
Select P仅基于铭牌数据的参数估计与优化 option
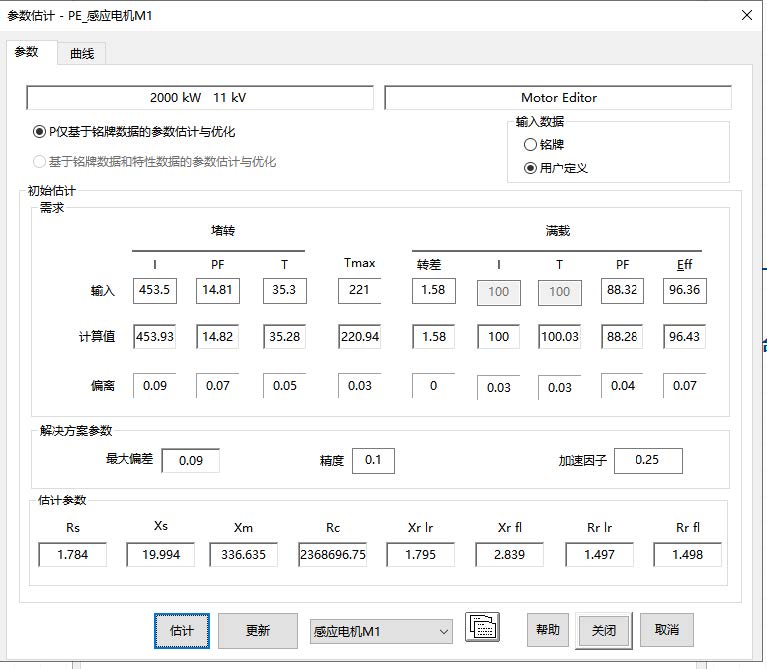pyautogui.click(x=40, y=132)
